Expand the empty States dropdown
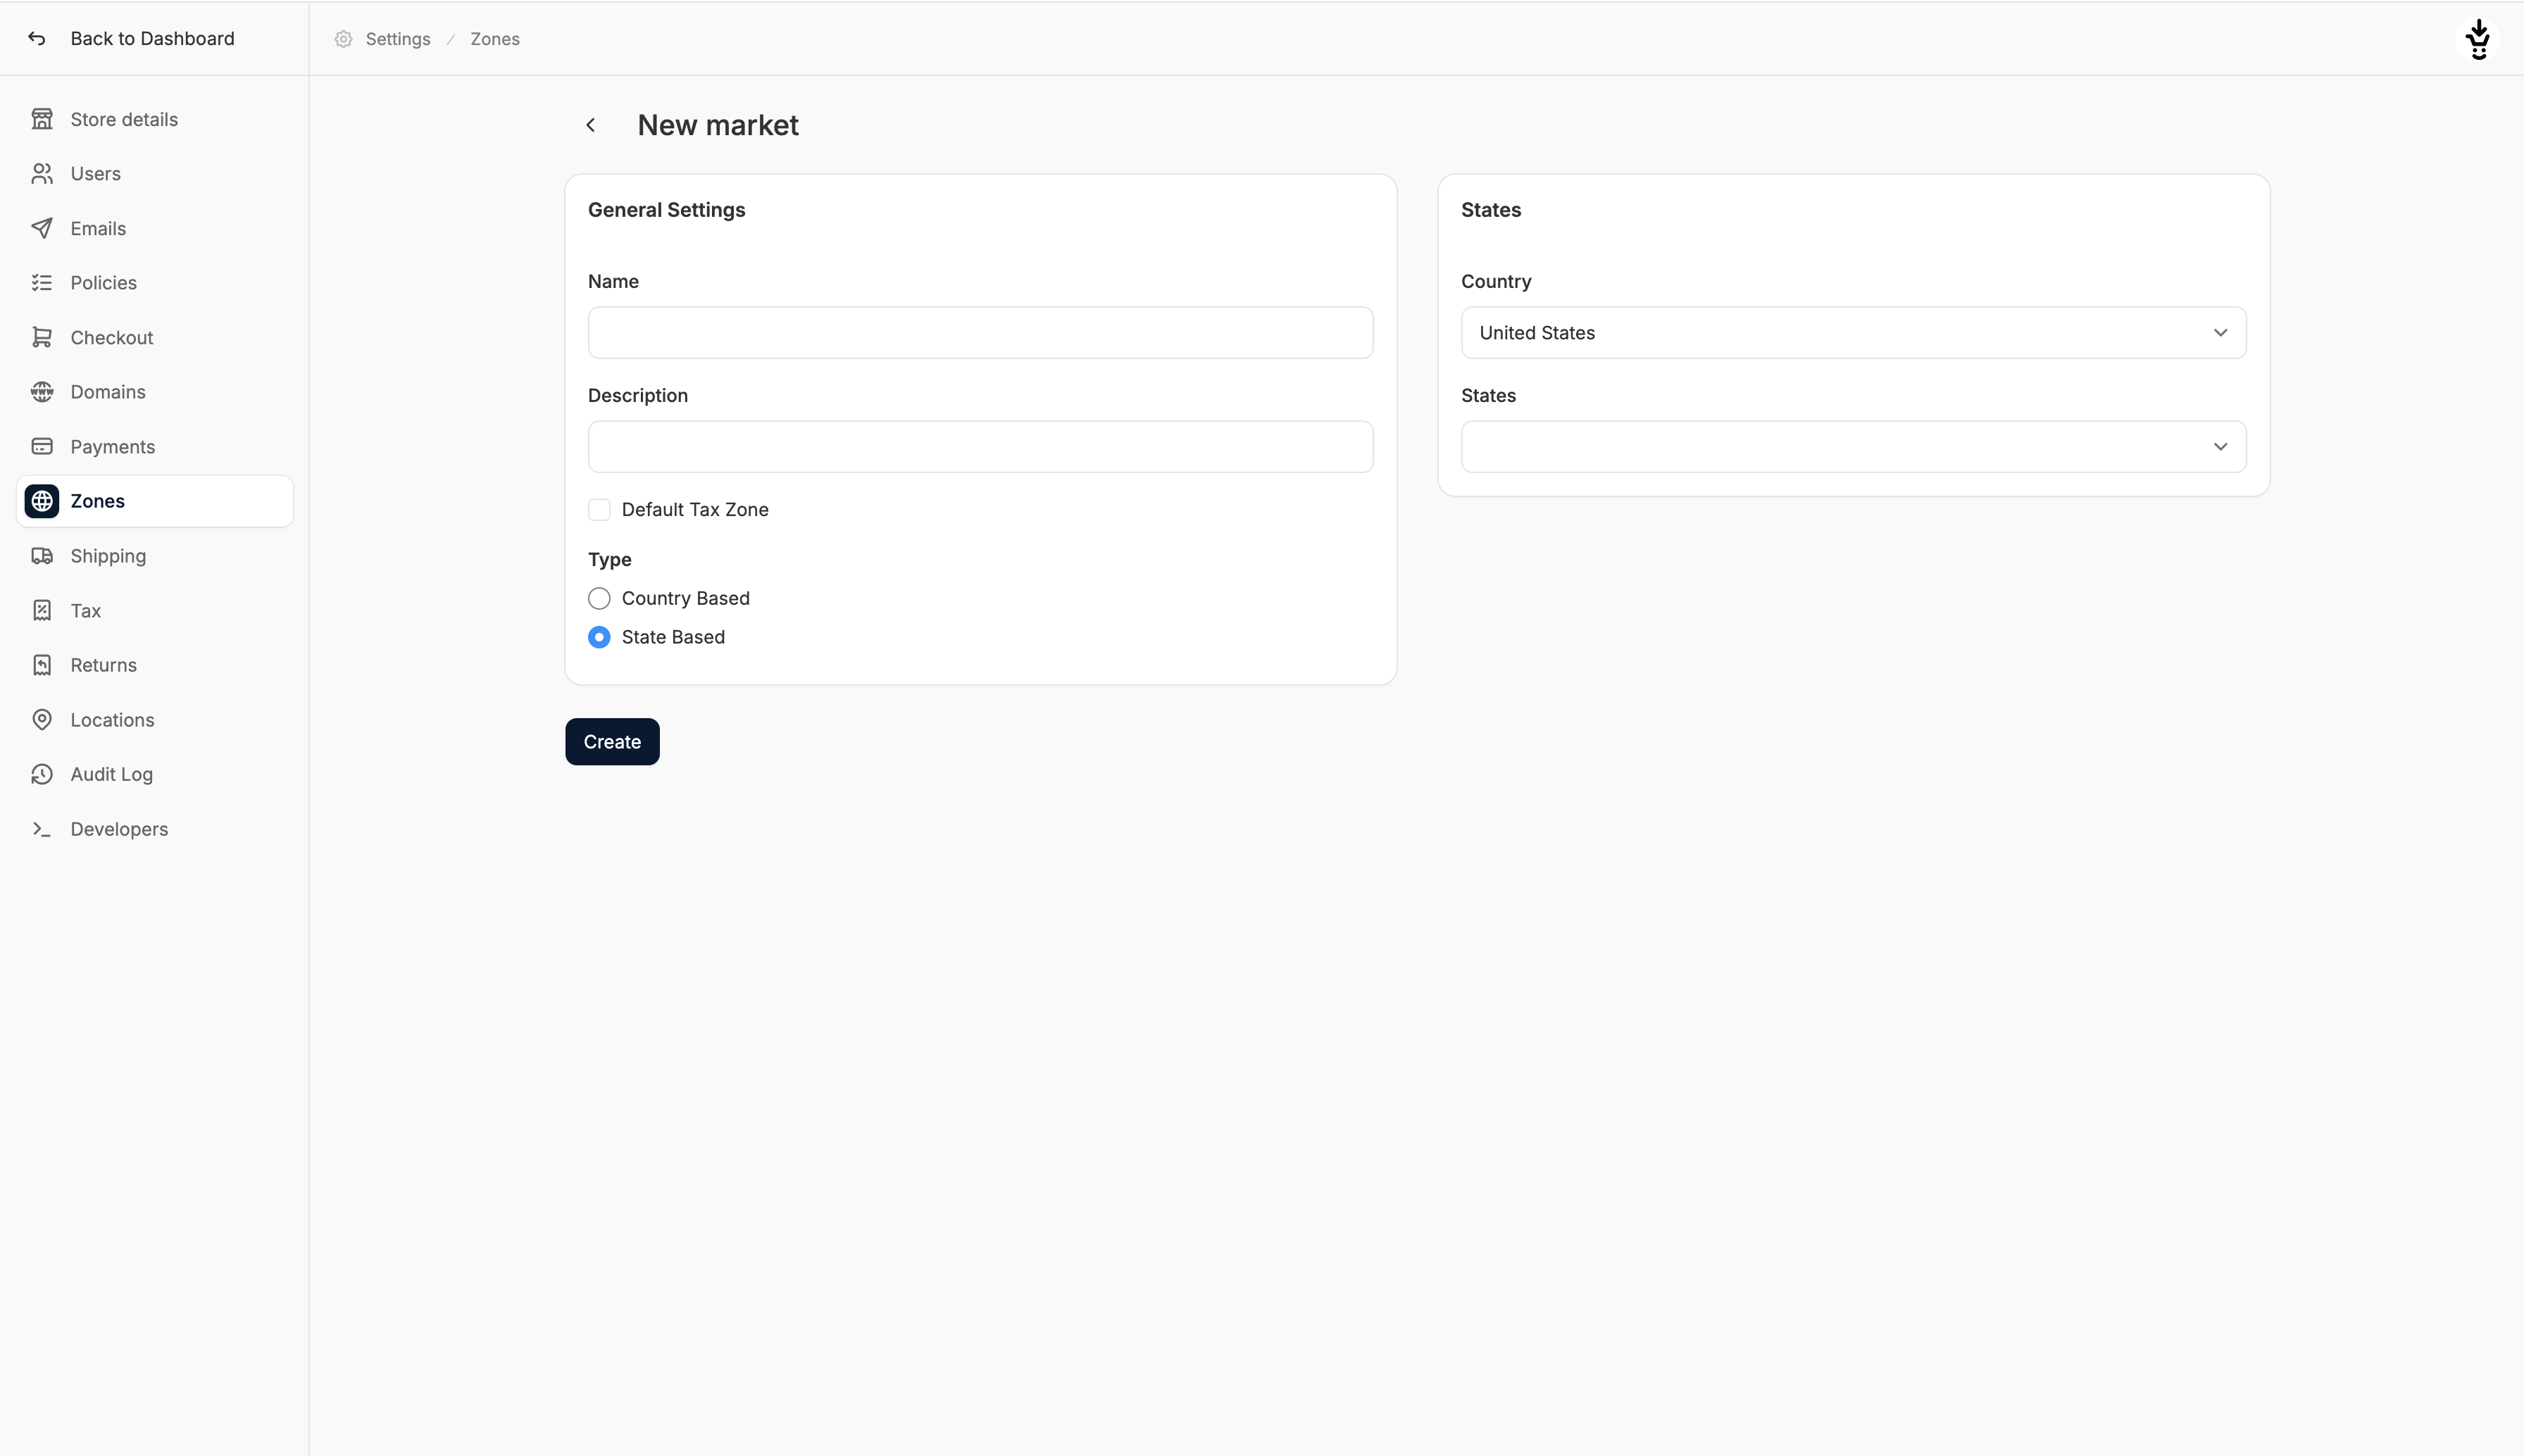The height and width of the screenshot is (1456, 2524). (x=1853, y=447)
